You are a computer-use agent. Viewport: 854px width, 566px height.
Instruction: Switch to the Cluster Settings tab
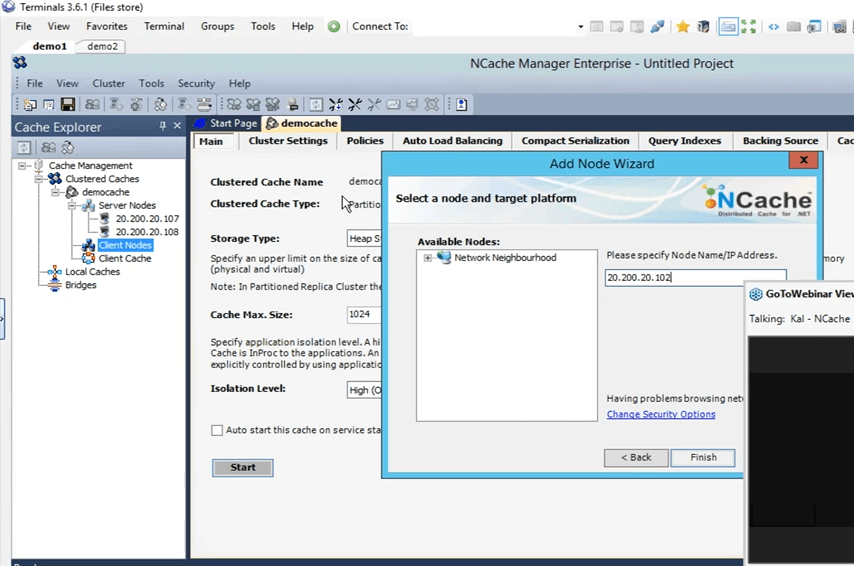click(288, 141)
